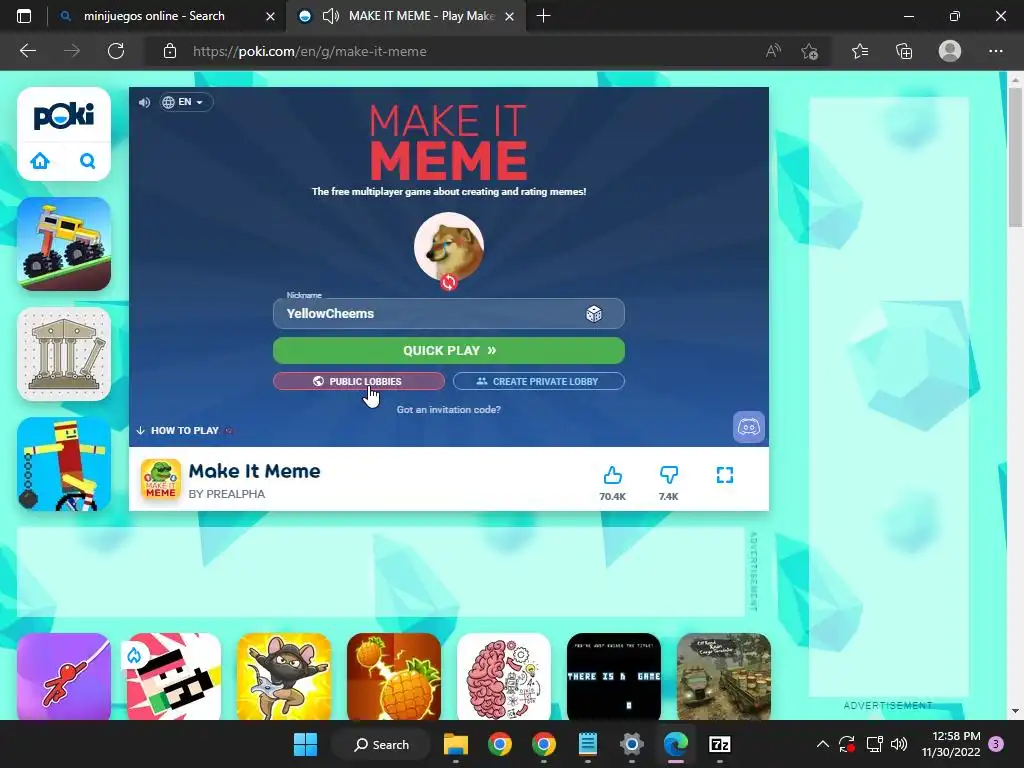Open the brain puzzle game thumbnail

[x=504, y=677]
